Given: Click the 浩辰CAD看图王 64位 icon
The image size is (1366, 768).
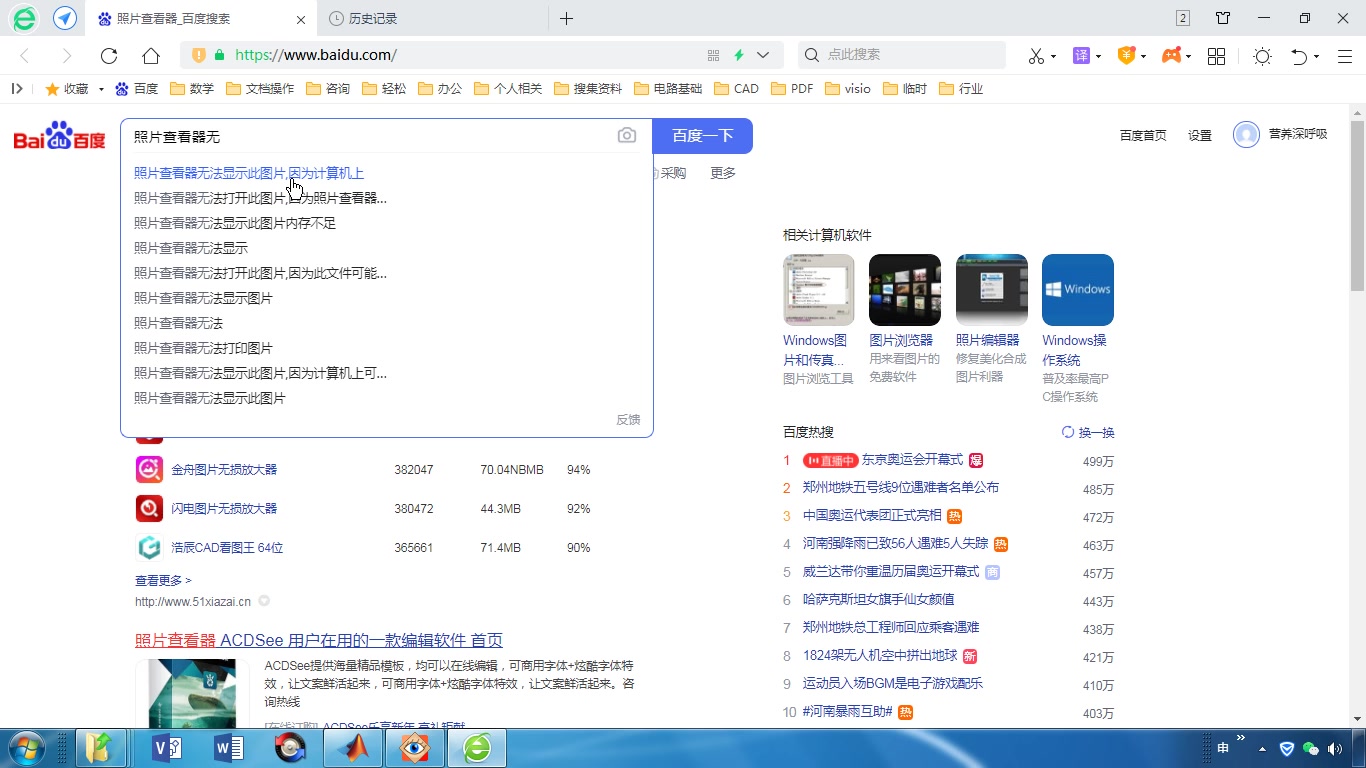Looking at the screenshot, I should [x=149, y=547].
